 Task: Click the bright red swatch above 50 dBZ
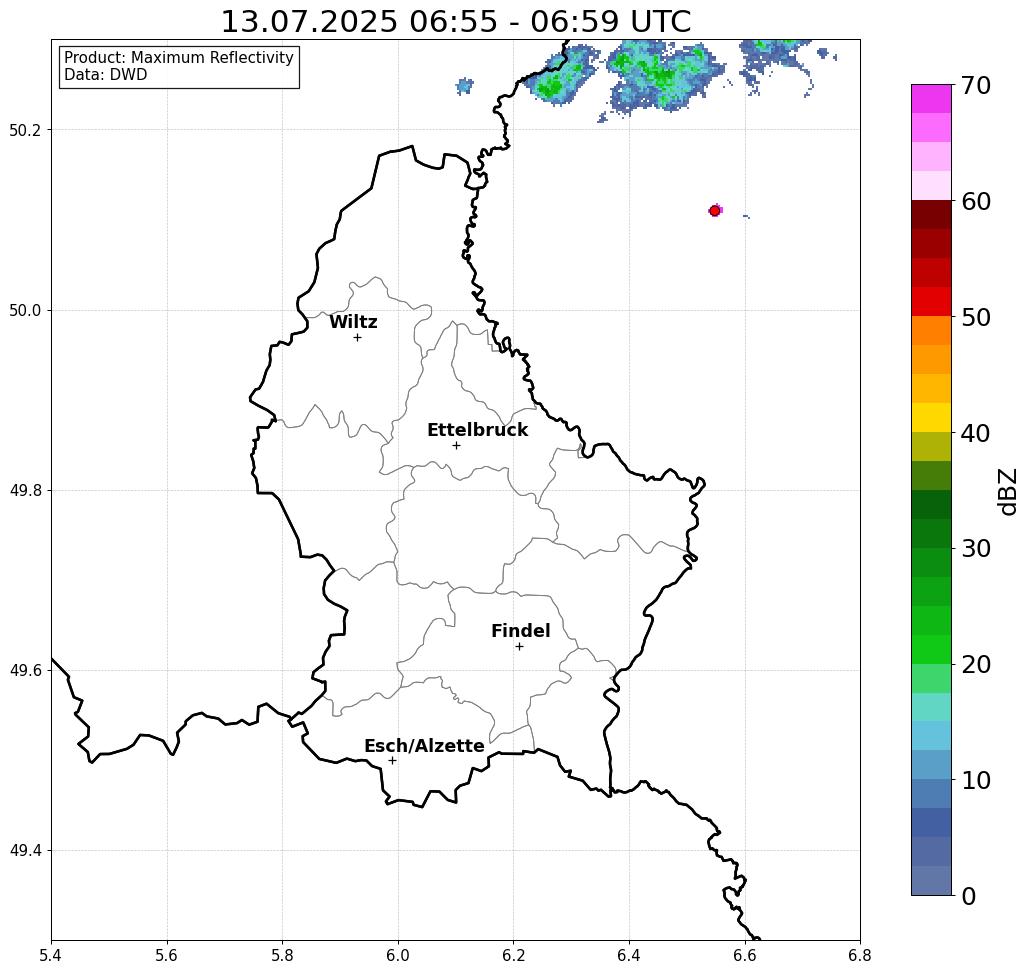pos(931,302)
